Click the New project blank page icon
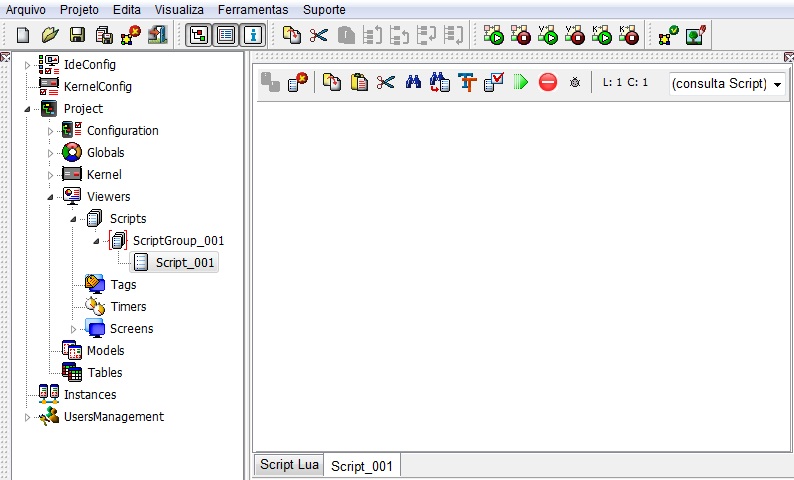794x480 pixels. pos(23,35)
